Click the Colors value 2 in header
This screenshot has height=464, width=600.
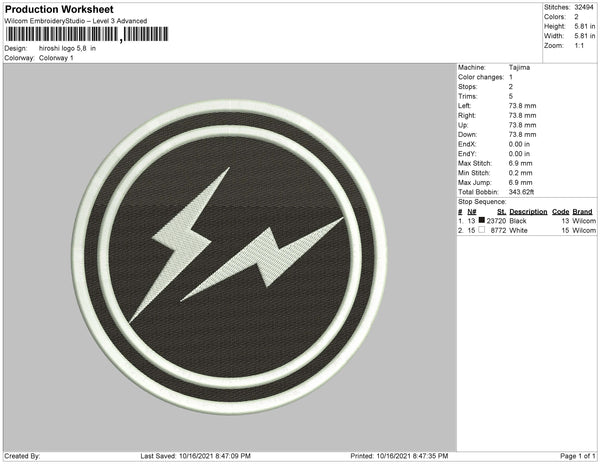576,17
